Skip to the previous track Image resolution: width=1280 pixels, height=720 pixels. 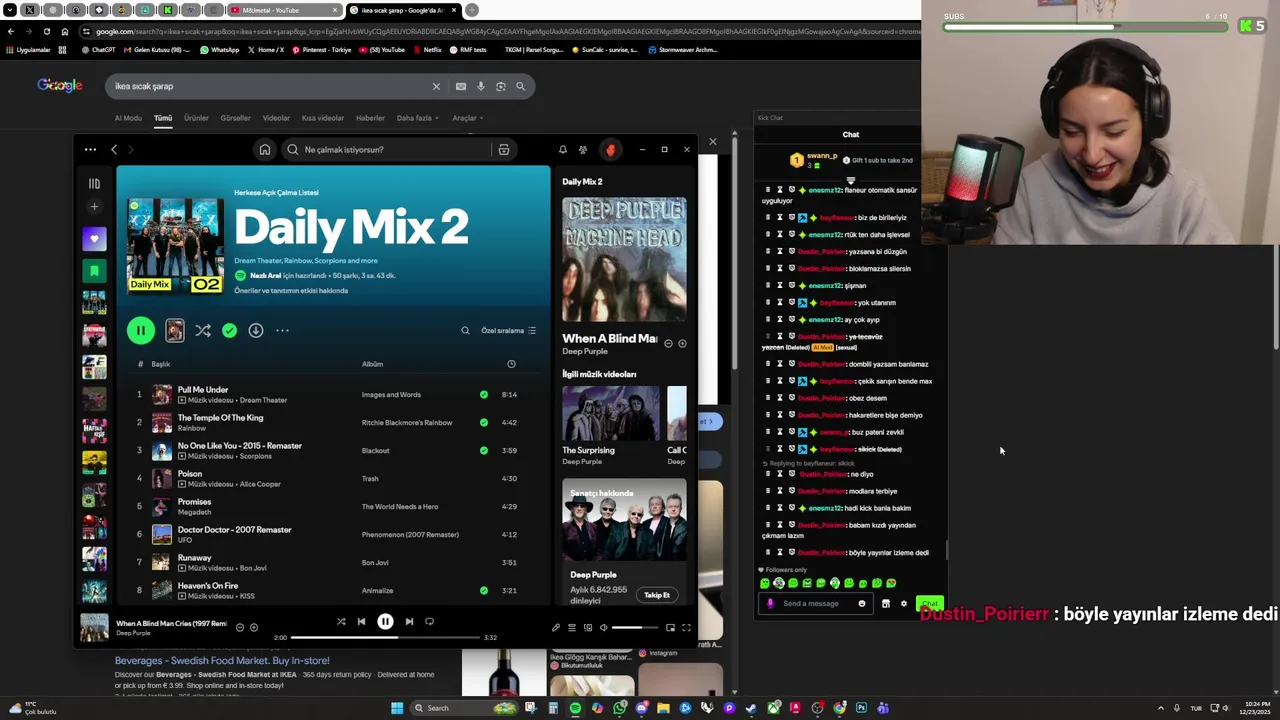(x=362, y=622)
